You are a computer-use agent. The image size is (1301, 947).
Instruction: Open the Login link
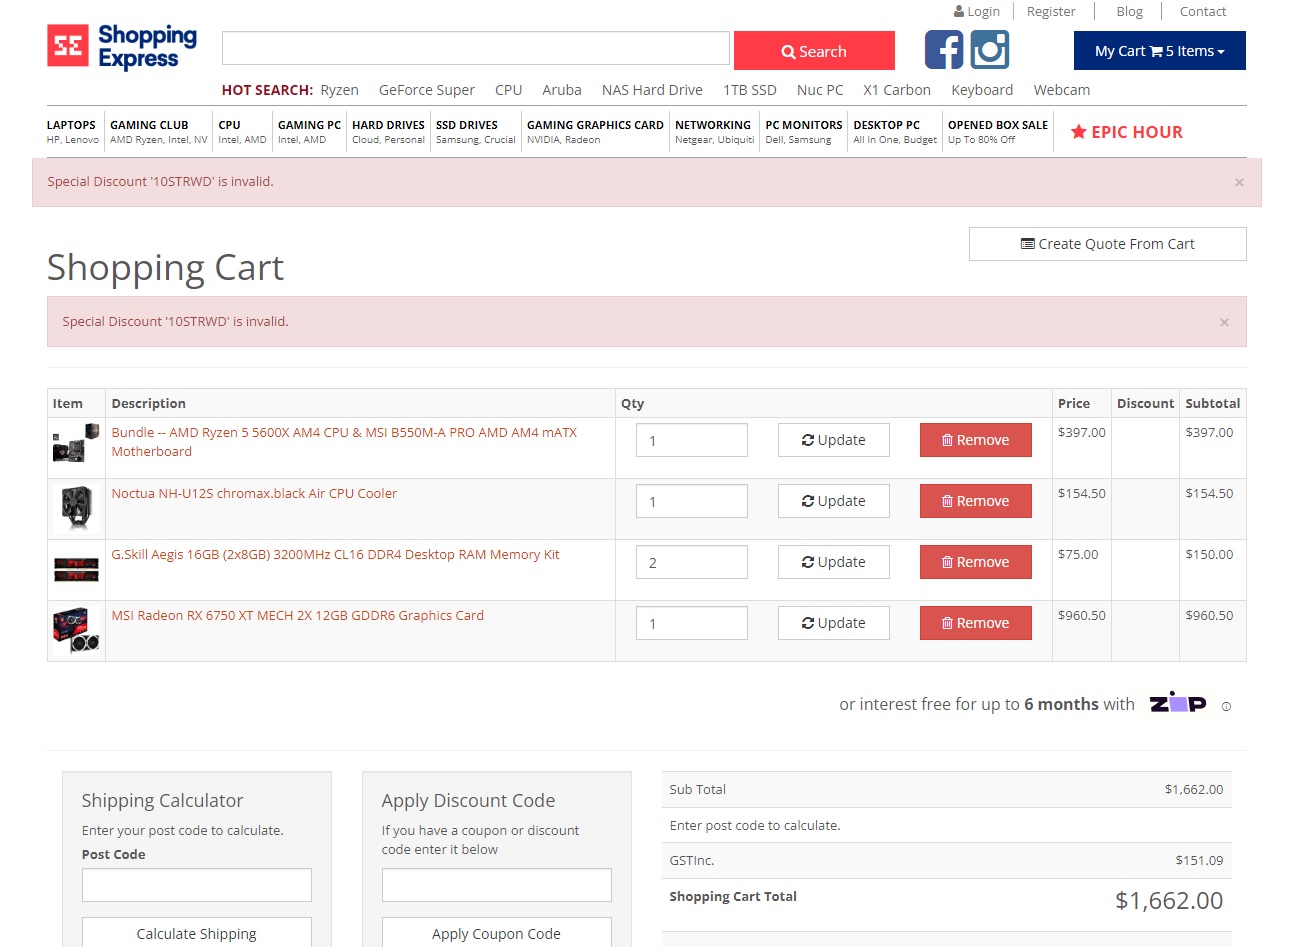[977, 11]
